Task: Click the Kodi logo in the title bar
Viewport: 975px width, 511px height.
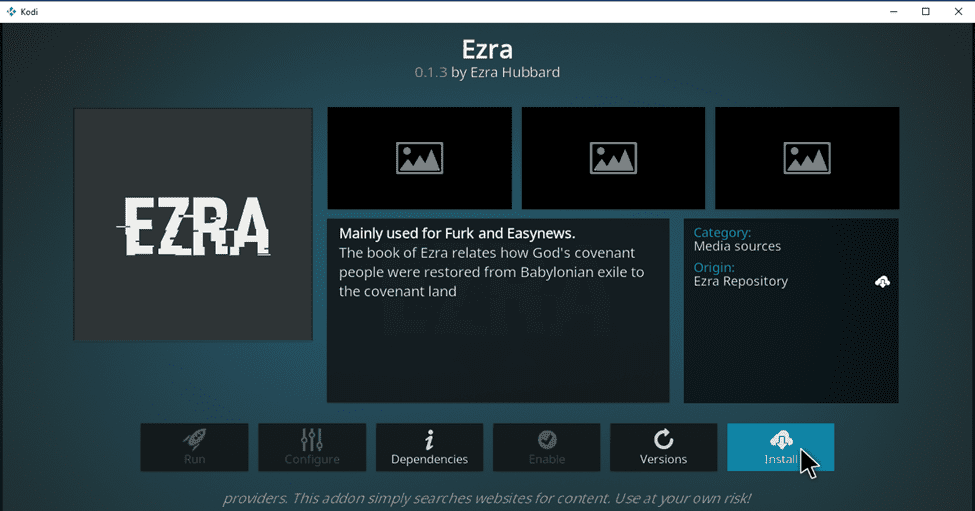Action: pos(11,11)
